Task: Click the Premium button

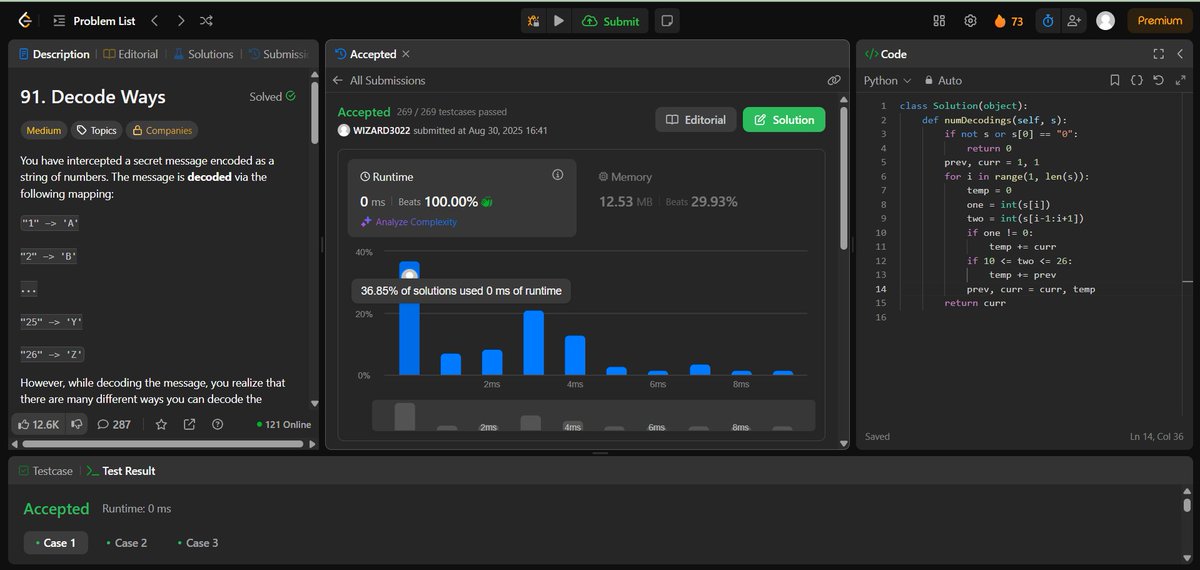Action: click(1160, 20)
